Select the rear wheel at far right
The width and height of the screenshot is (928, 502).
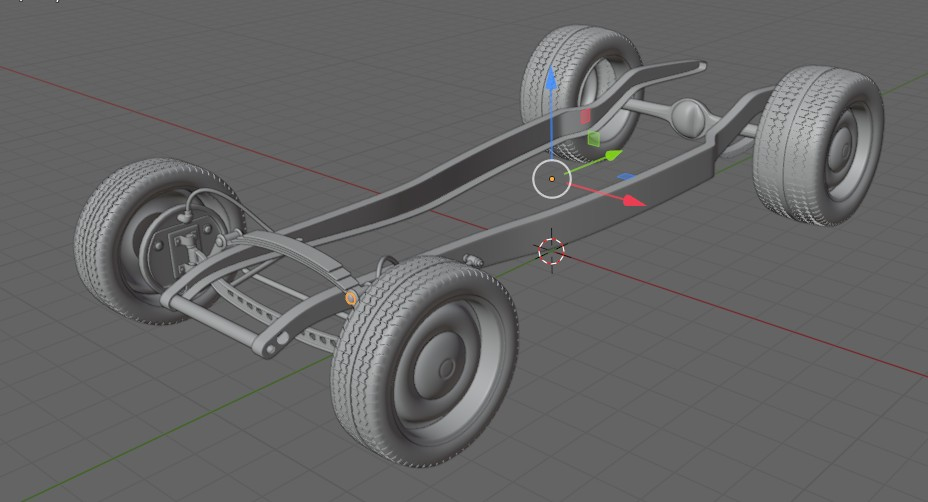click(x=819, y=146)
